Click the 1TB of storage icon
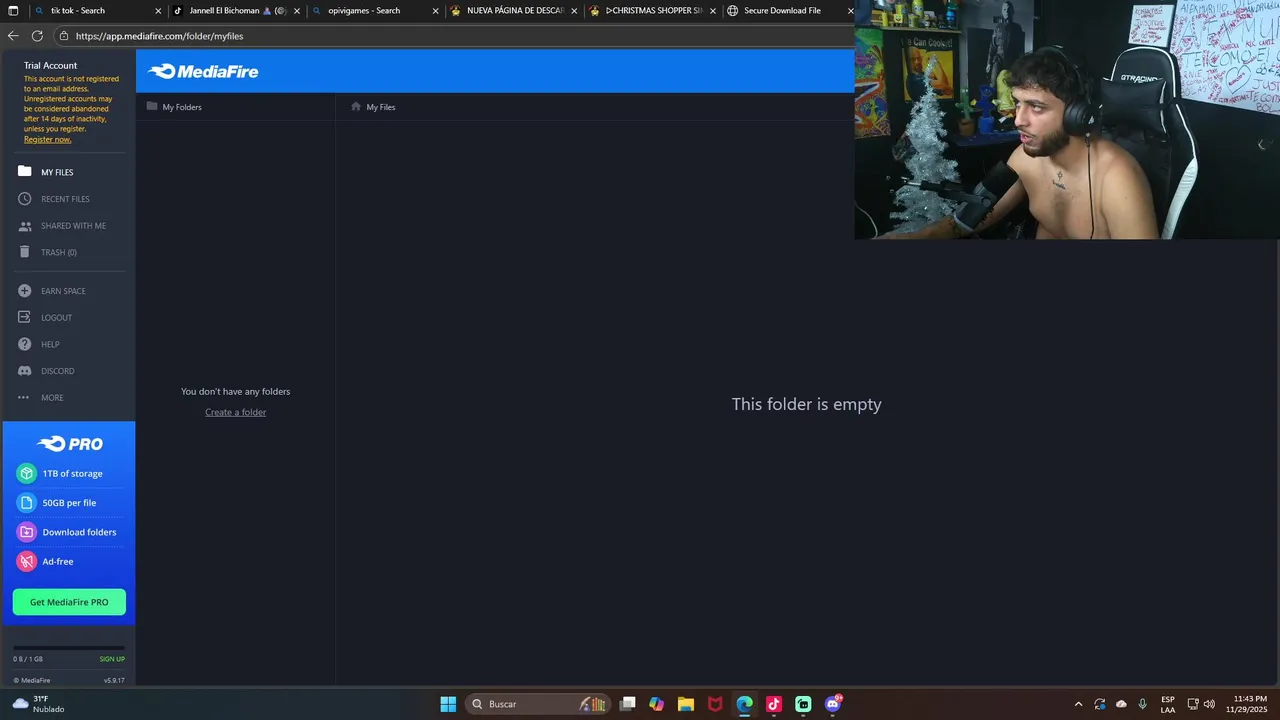The image size is (1280, 720). [x=26, y=474]
